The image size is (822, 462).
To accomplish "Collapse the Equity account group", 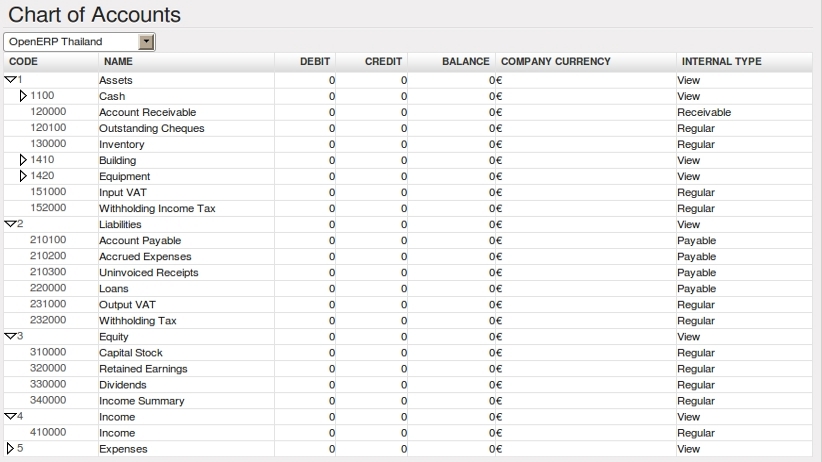I will [x=10, y=336].
